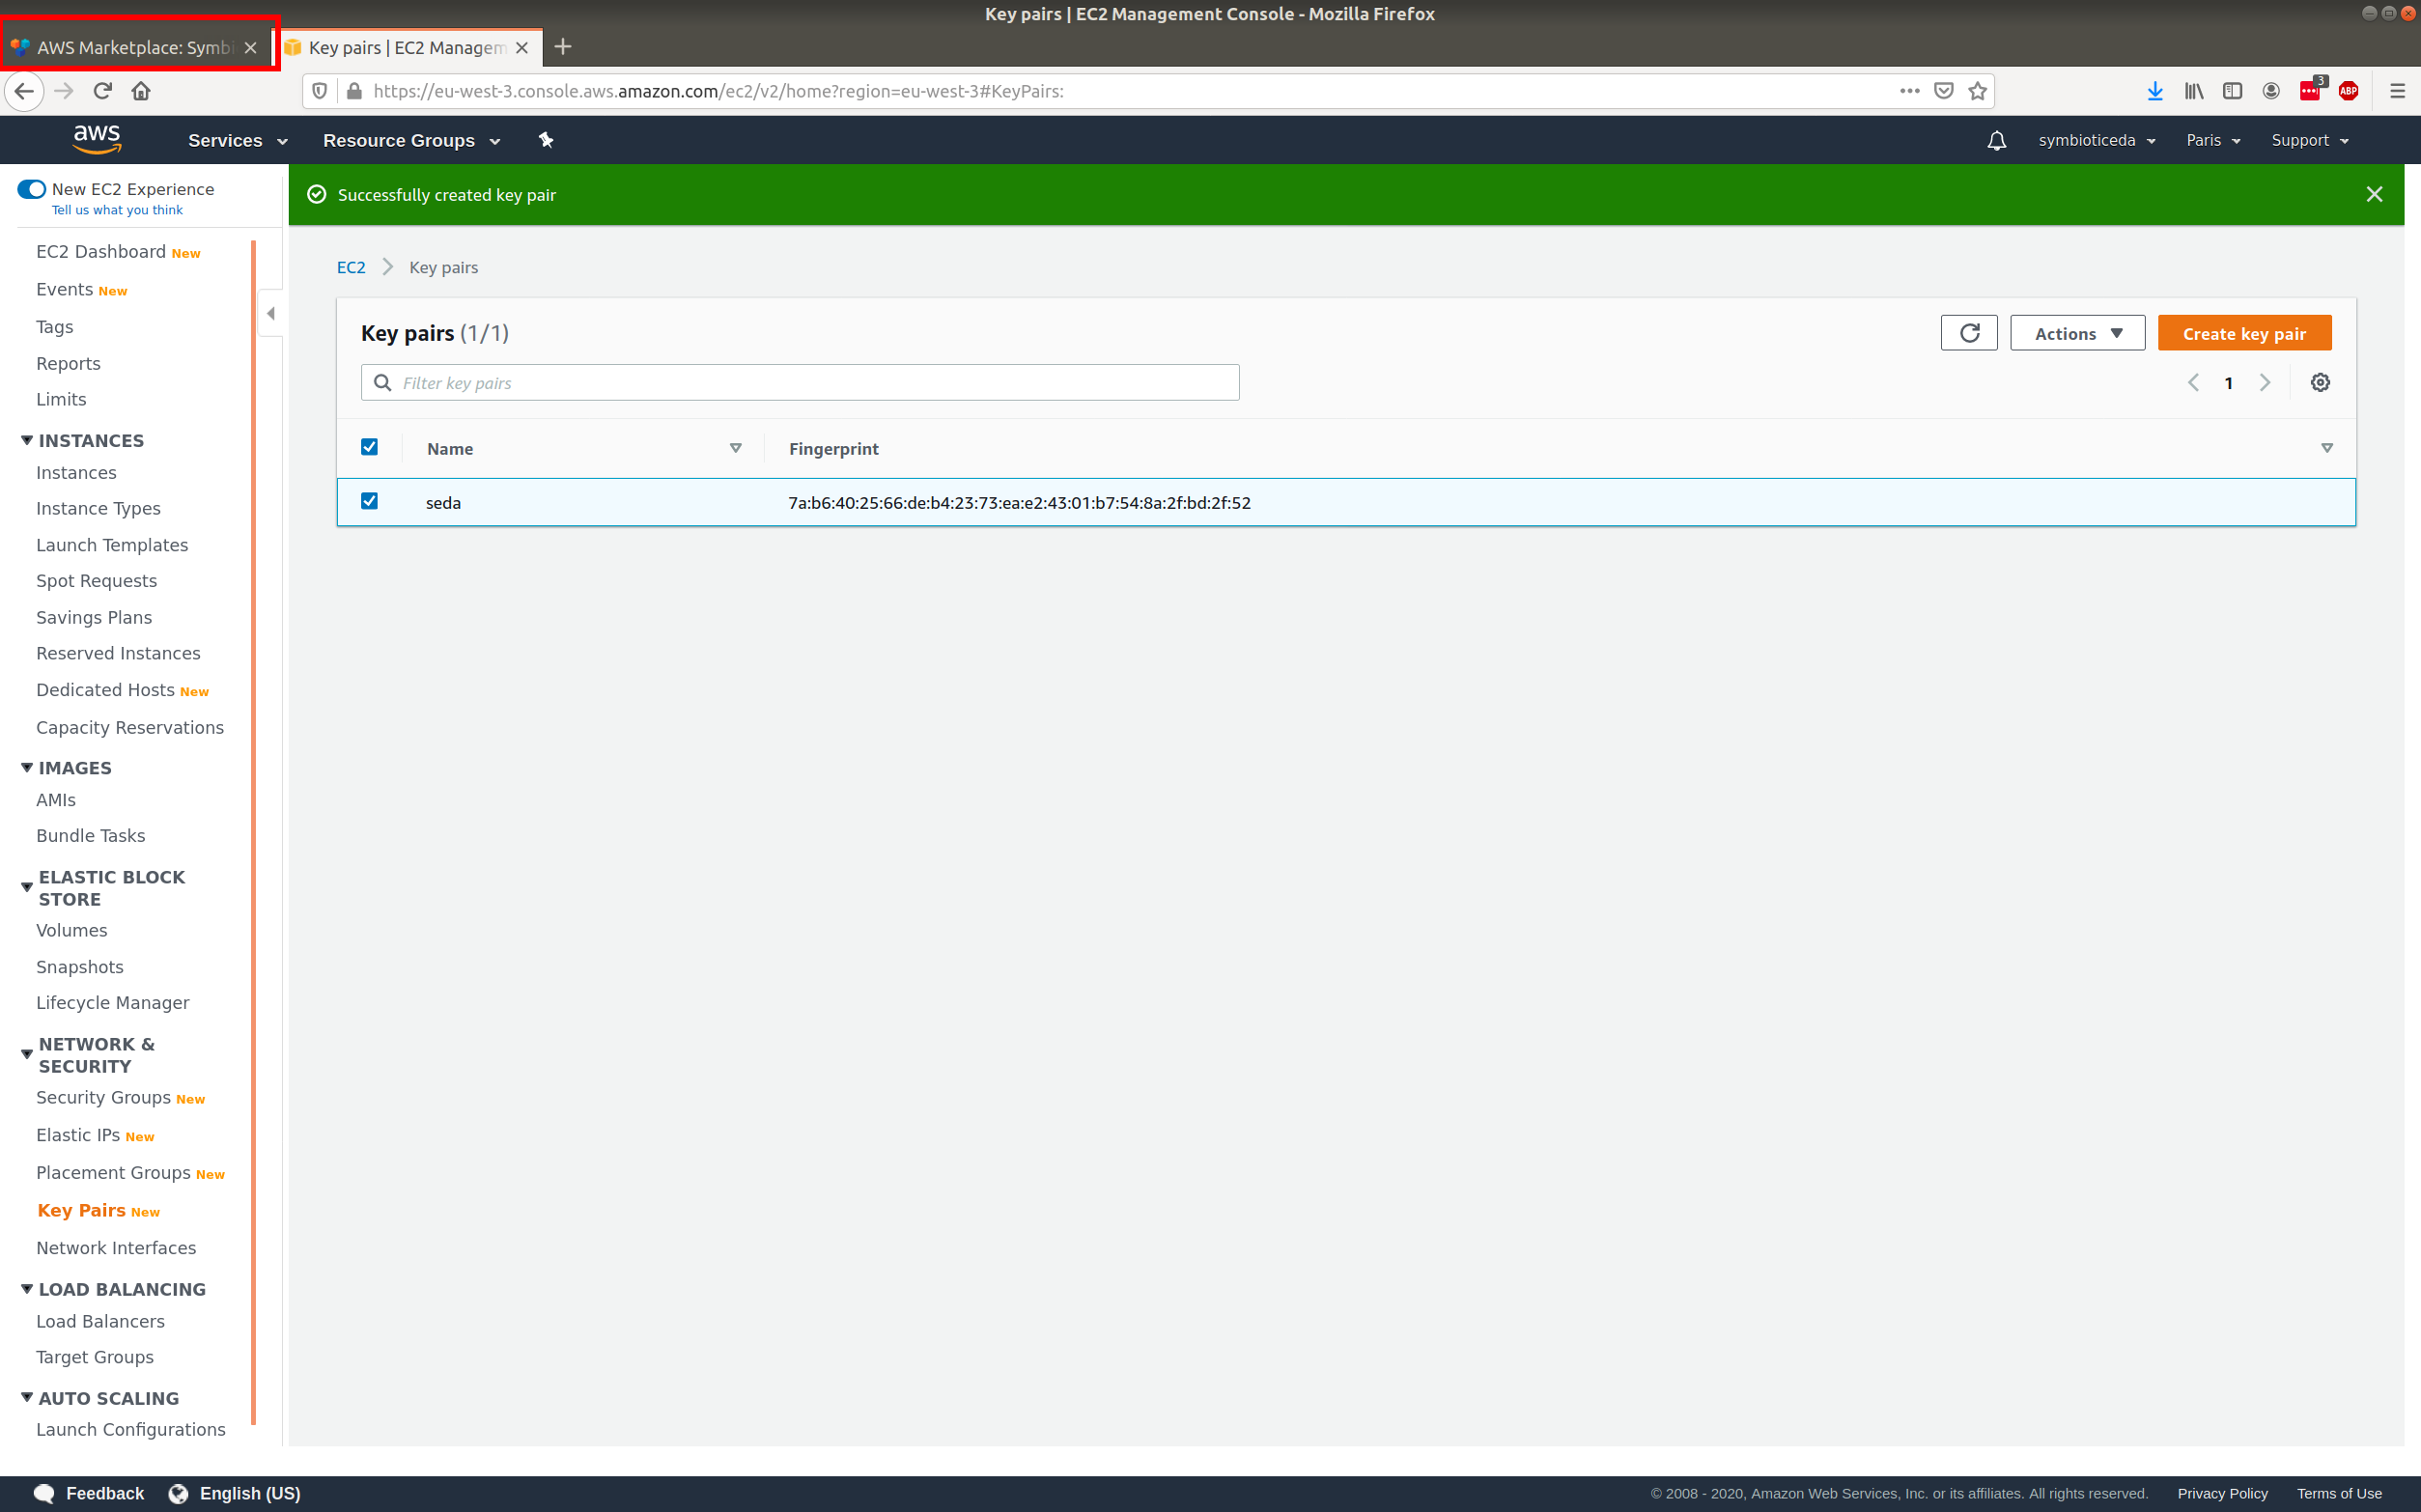
Task: Open the browser home page icon
Action: 141,91
